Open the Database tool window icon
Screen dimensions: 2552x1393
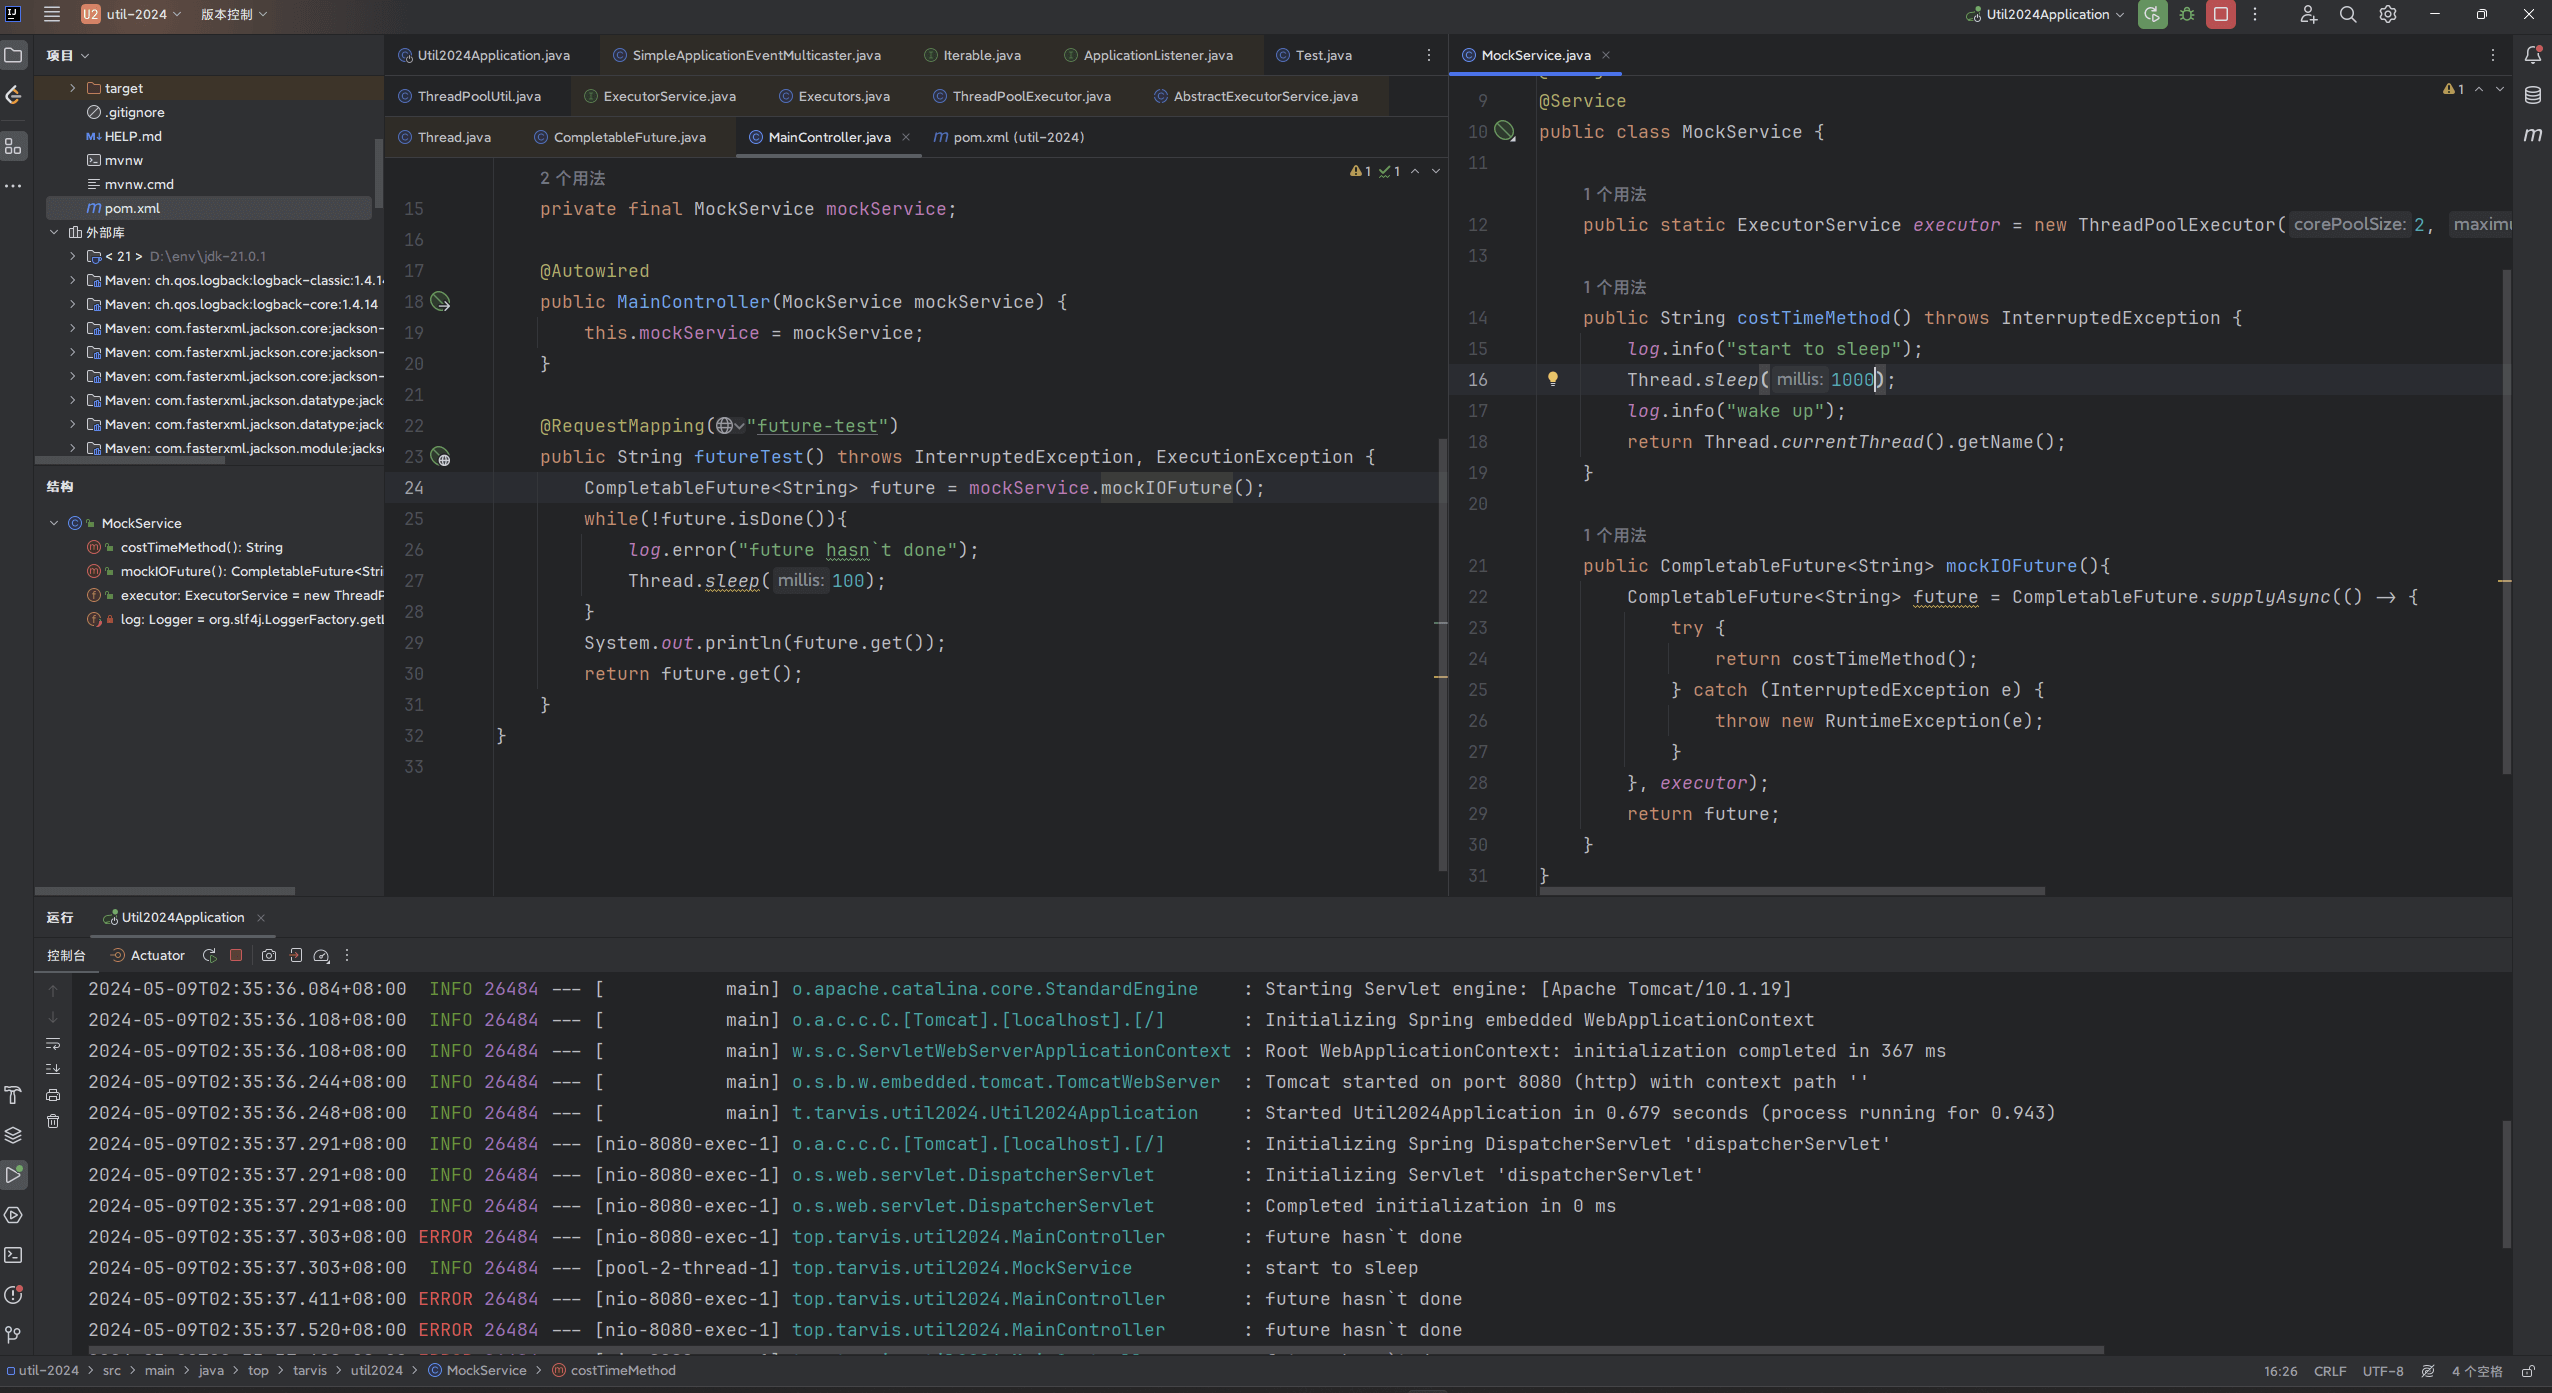pos(2532,95)
